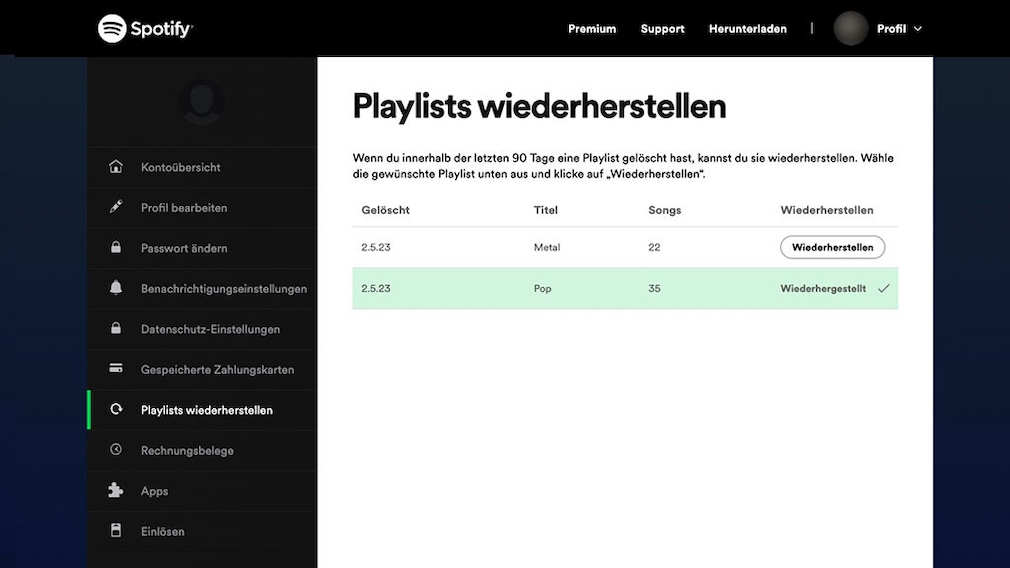Click the card icon beside Gespeicherte Zahlungskarten
Screen dimensions: 1010x568
(116, 369)
